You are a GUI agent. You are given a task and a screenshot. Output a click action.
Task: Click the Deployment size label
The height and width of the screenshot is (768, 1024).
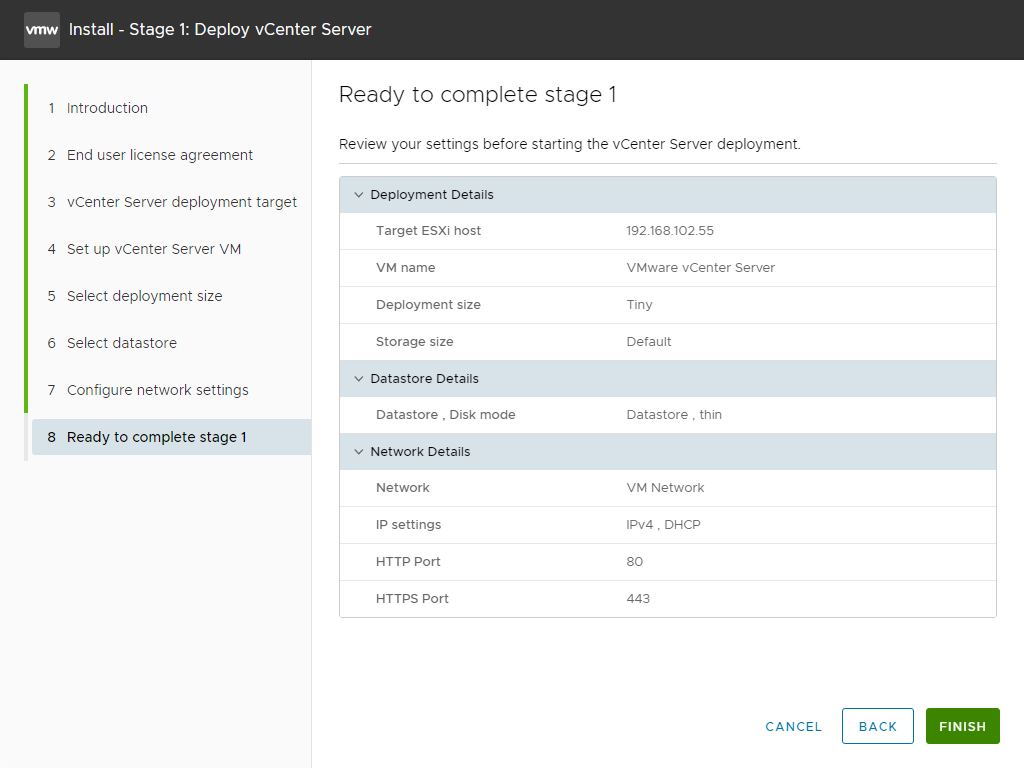428,305
